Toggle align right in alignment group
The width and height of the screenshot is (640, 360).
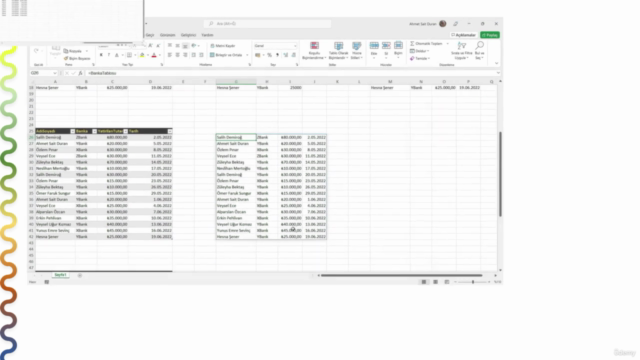tap(185, 55)
